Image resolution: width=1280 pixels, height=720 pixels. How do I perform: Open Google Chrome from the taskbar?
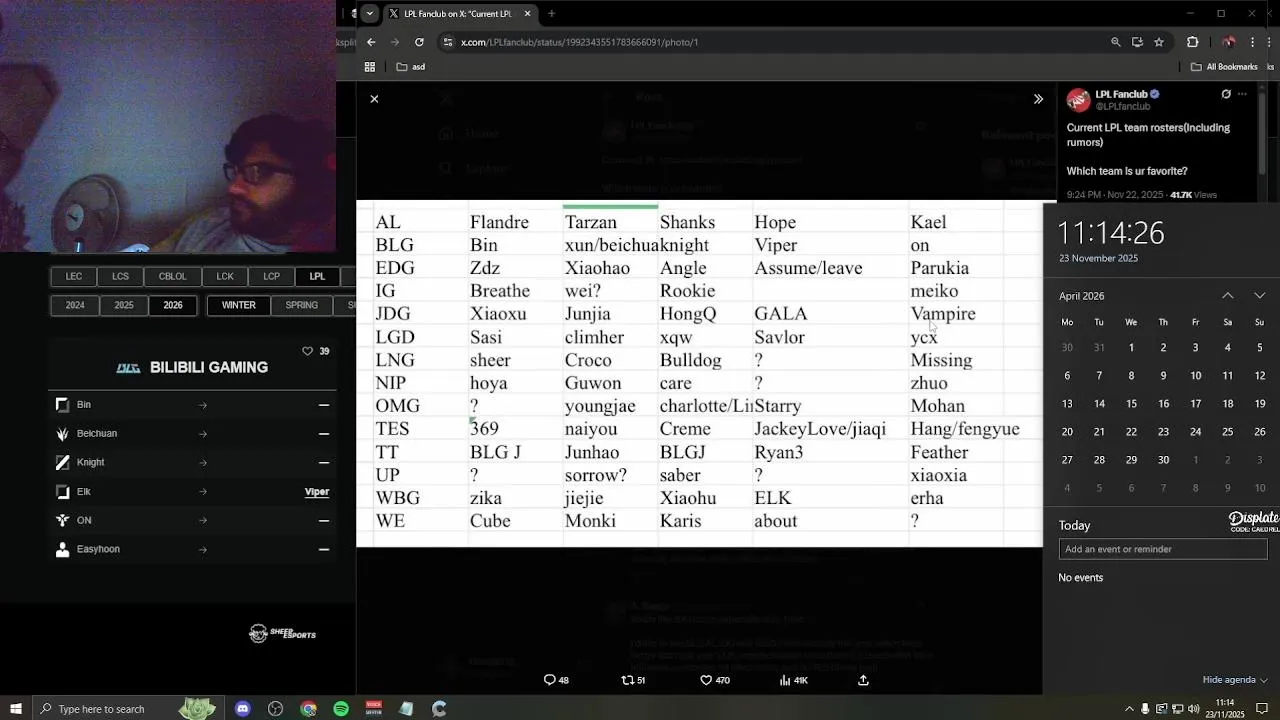[308, 709]
